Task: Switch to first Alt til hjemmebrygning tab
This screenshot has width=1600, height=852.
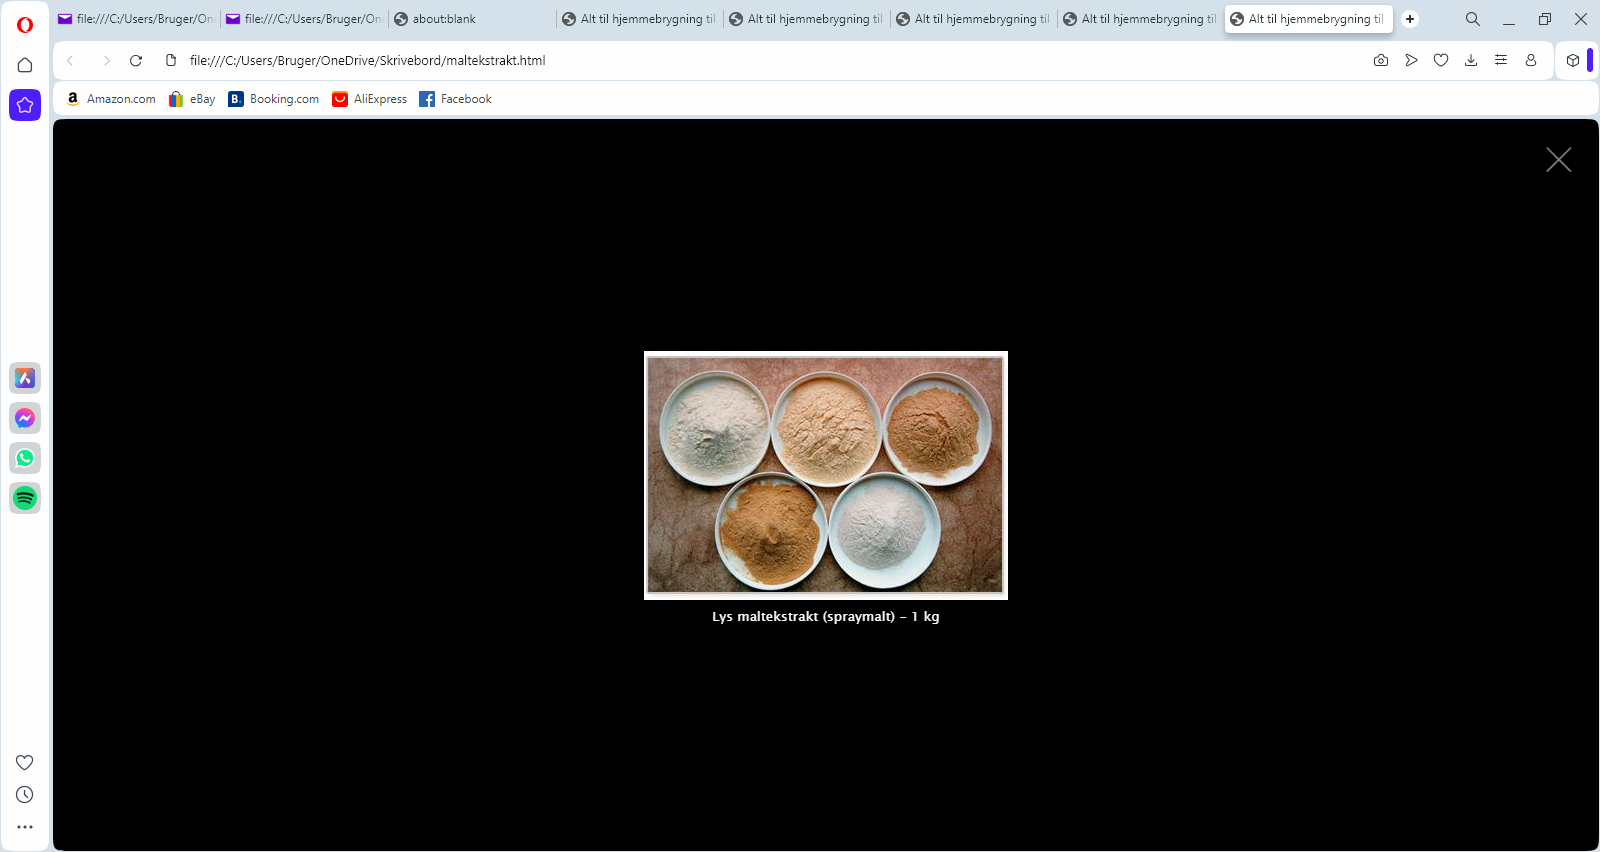Action: click(640, 19)
